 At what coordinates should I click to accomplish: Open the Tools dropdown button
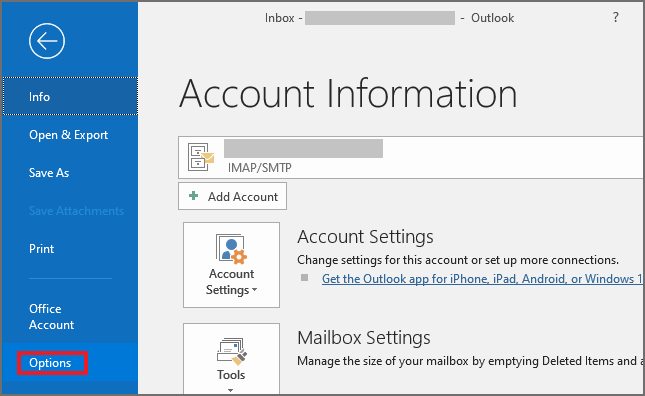tap(232, 359)
